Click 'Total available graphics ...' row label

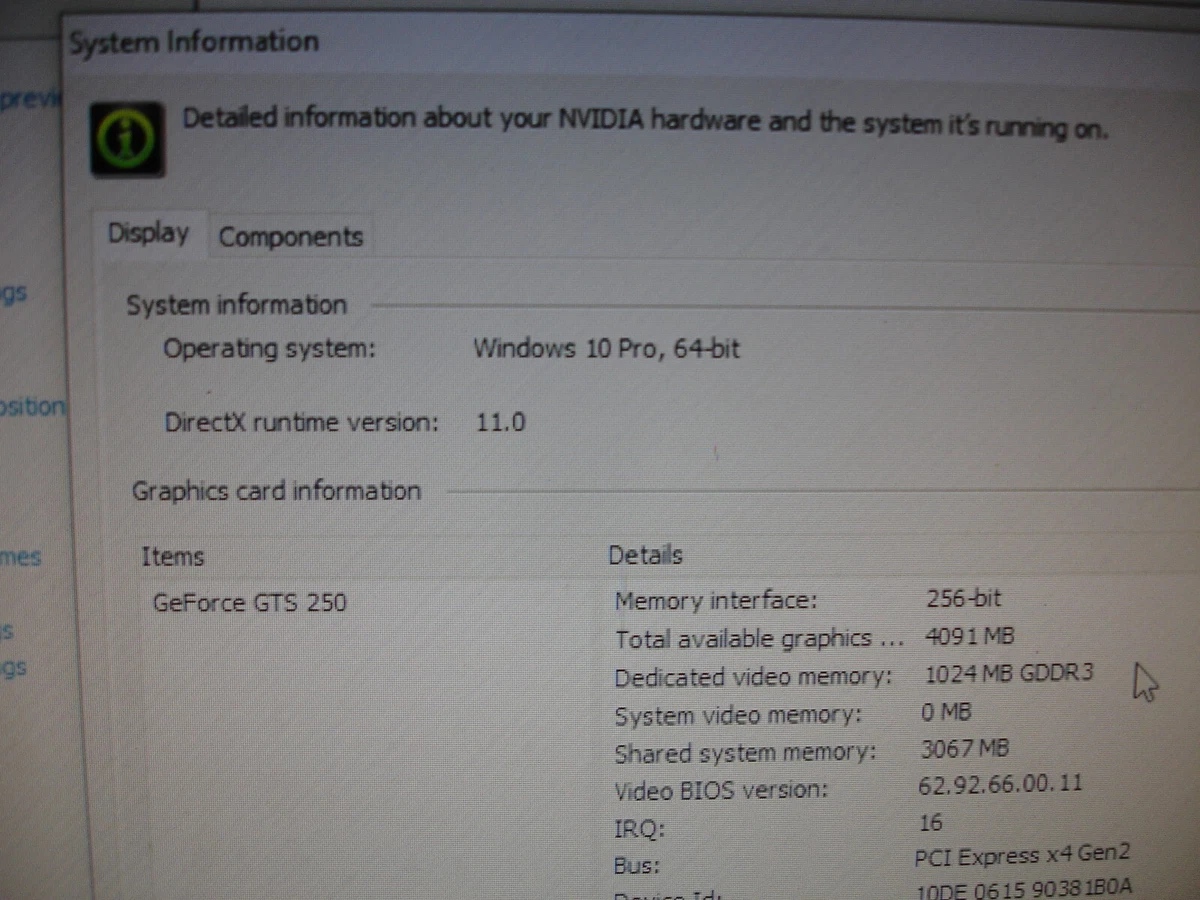(x=759, y=639)
